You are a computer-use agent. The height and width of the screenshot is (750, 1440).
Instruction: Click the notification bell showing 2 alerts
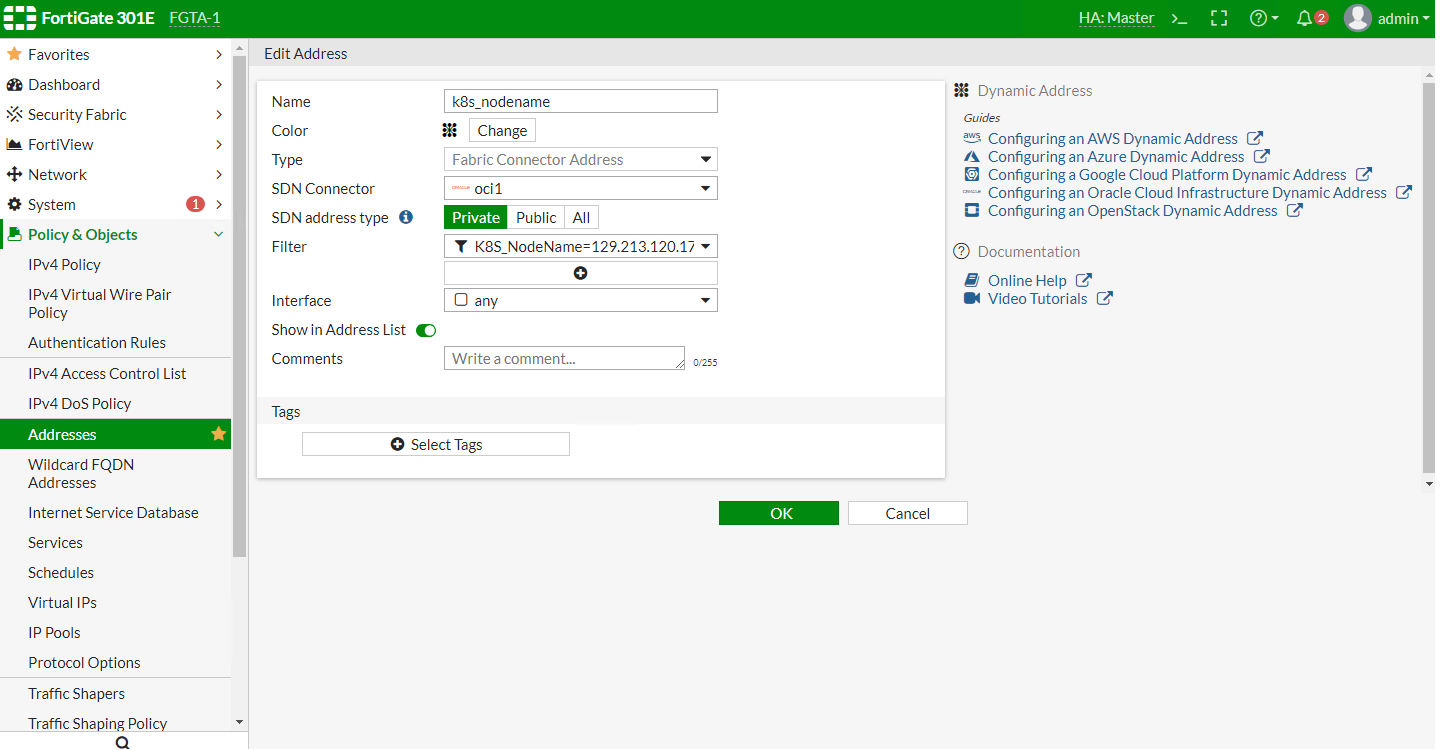(x=1306, y=18)
